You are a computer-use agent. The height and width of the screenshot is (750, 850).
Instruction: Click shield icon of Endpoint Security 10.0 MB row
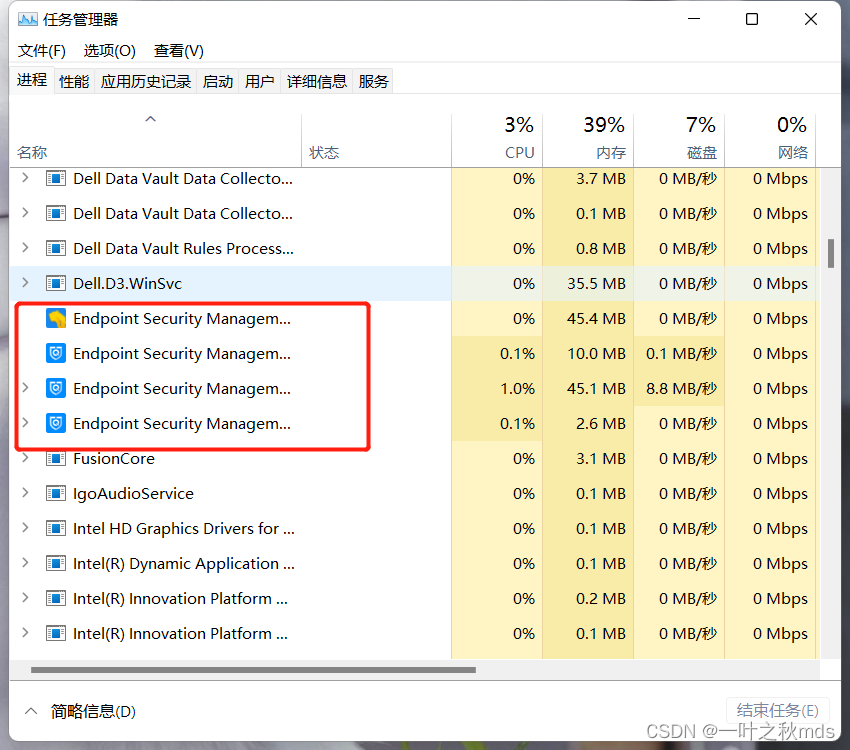click(56, 353)
